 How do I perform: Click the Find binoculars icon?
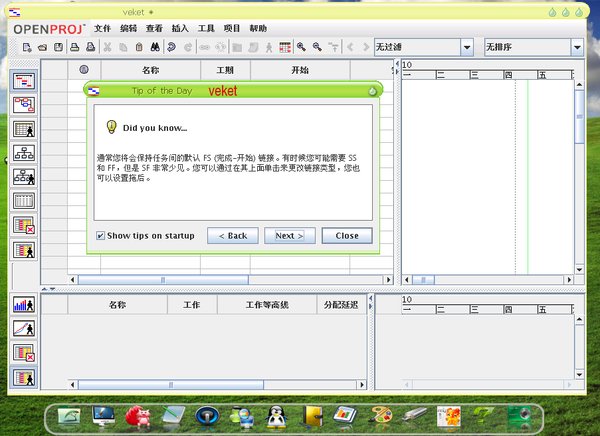155,47
